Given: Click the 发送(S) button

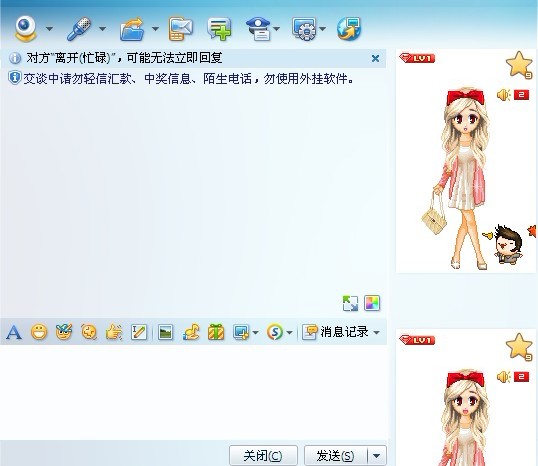Looking at the screenshot, I should 336,456.
